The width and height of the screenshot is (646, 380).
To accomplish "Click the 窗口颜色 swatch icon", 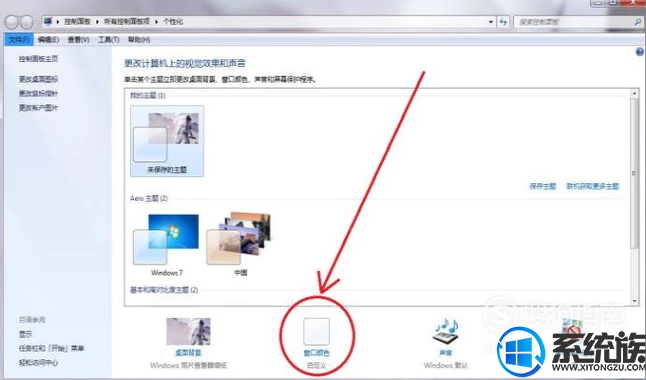I will 316,331.
